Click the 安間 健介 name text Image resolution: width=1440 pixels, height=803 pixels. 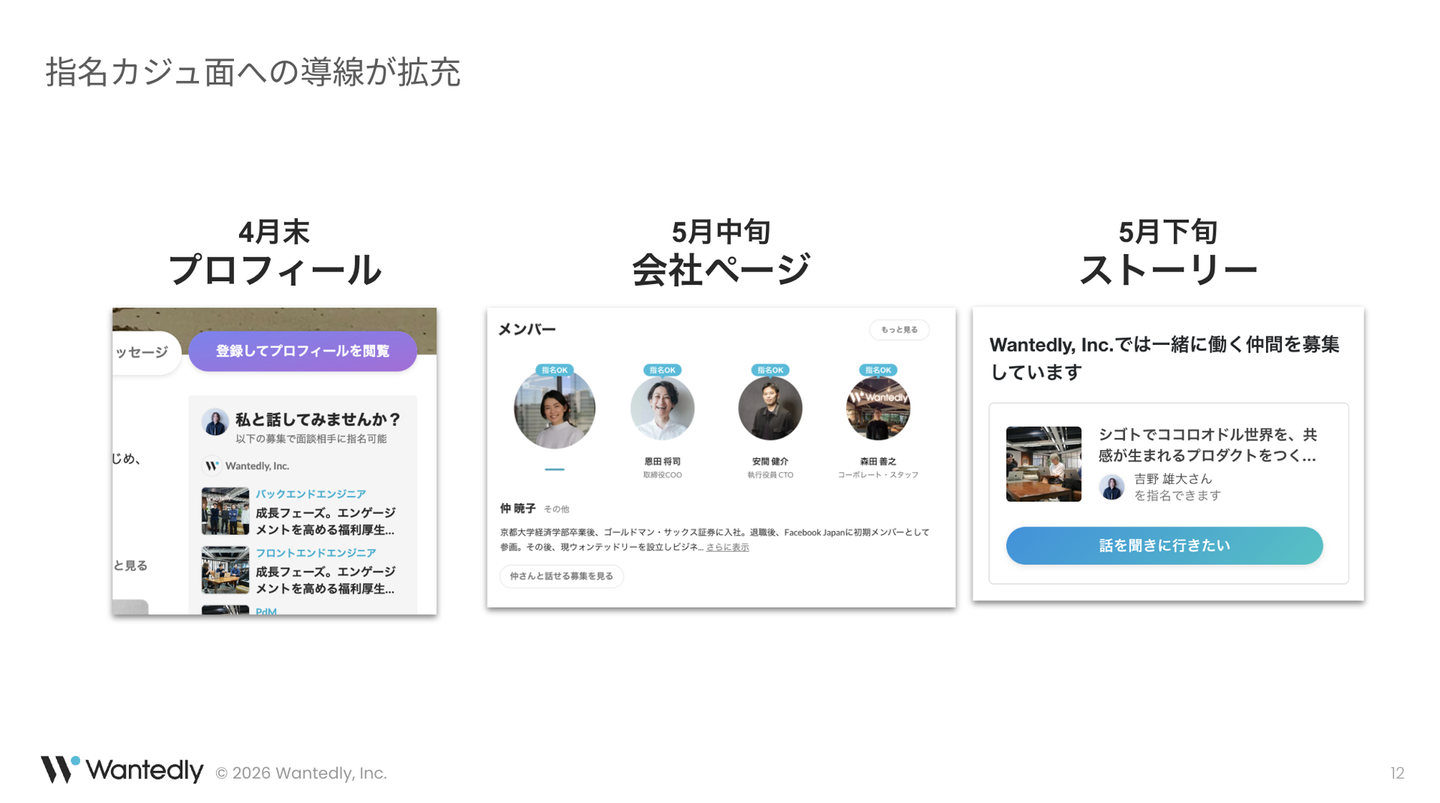point(770,462)
